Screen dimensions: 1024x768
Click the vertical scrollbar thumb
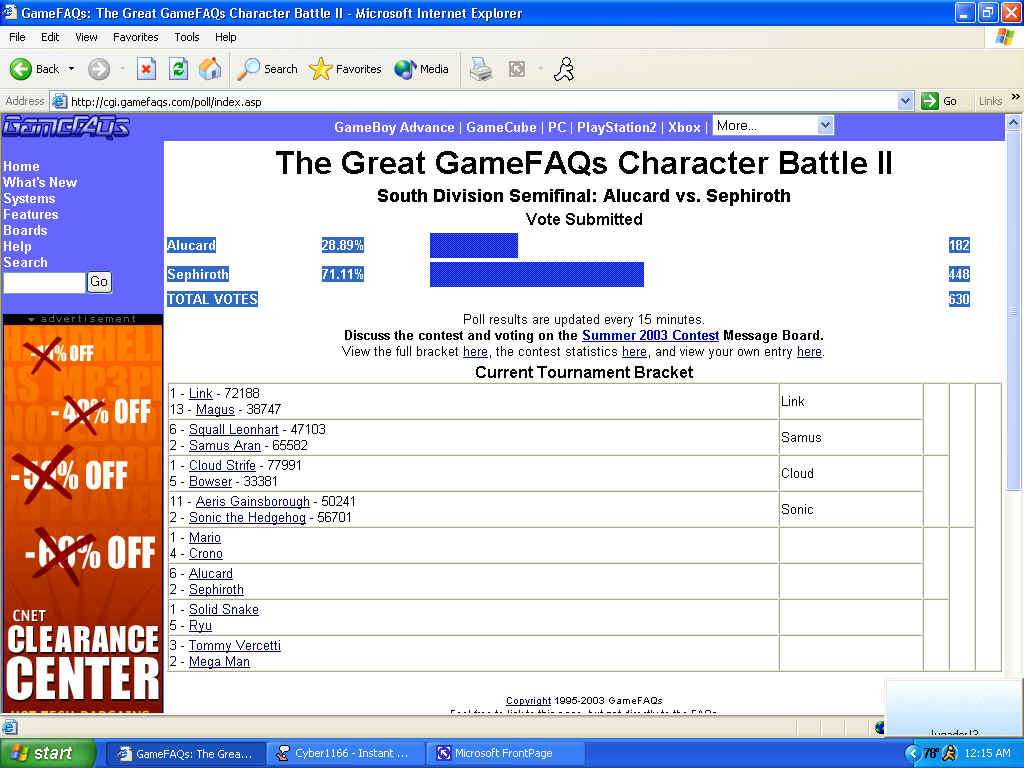tap(1013, 310)
